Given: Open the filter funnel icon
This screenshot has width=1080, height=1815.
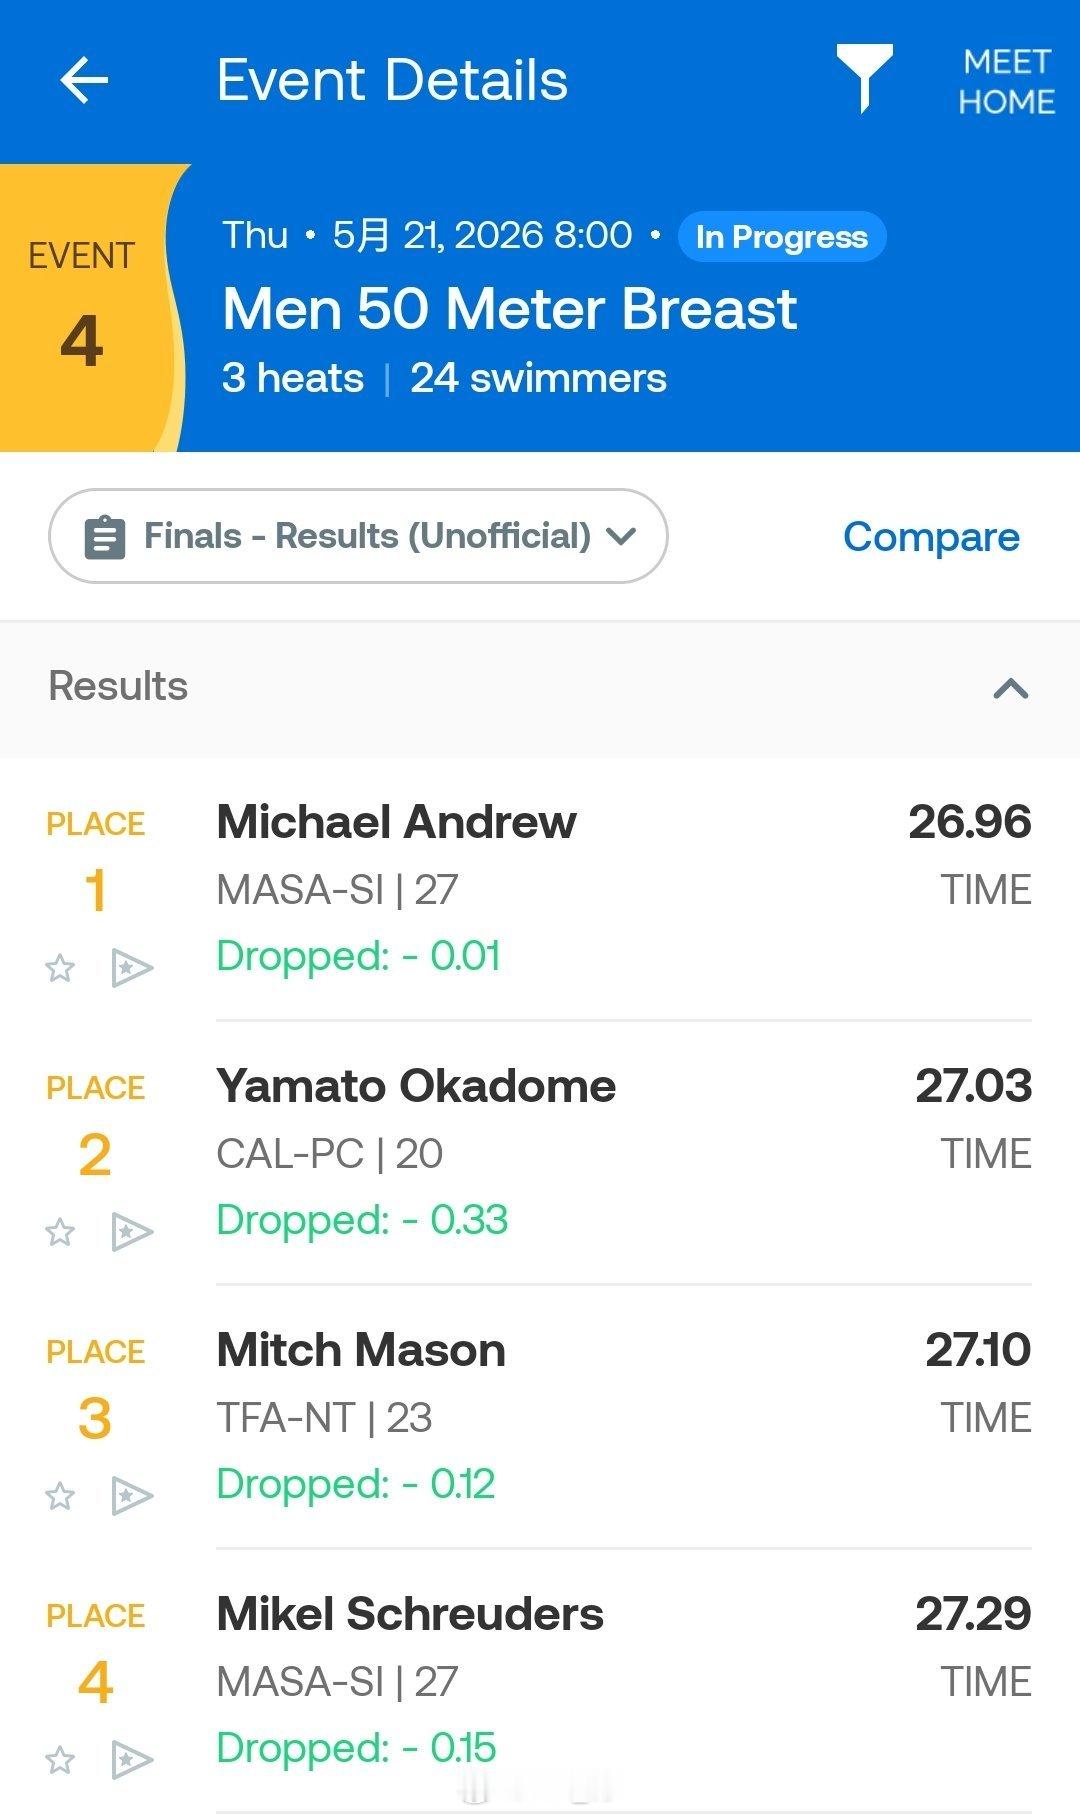Looking at the screenshot, I should pos(864,78).
